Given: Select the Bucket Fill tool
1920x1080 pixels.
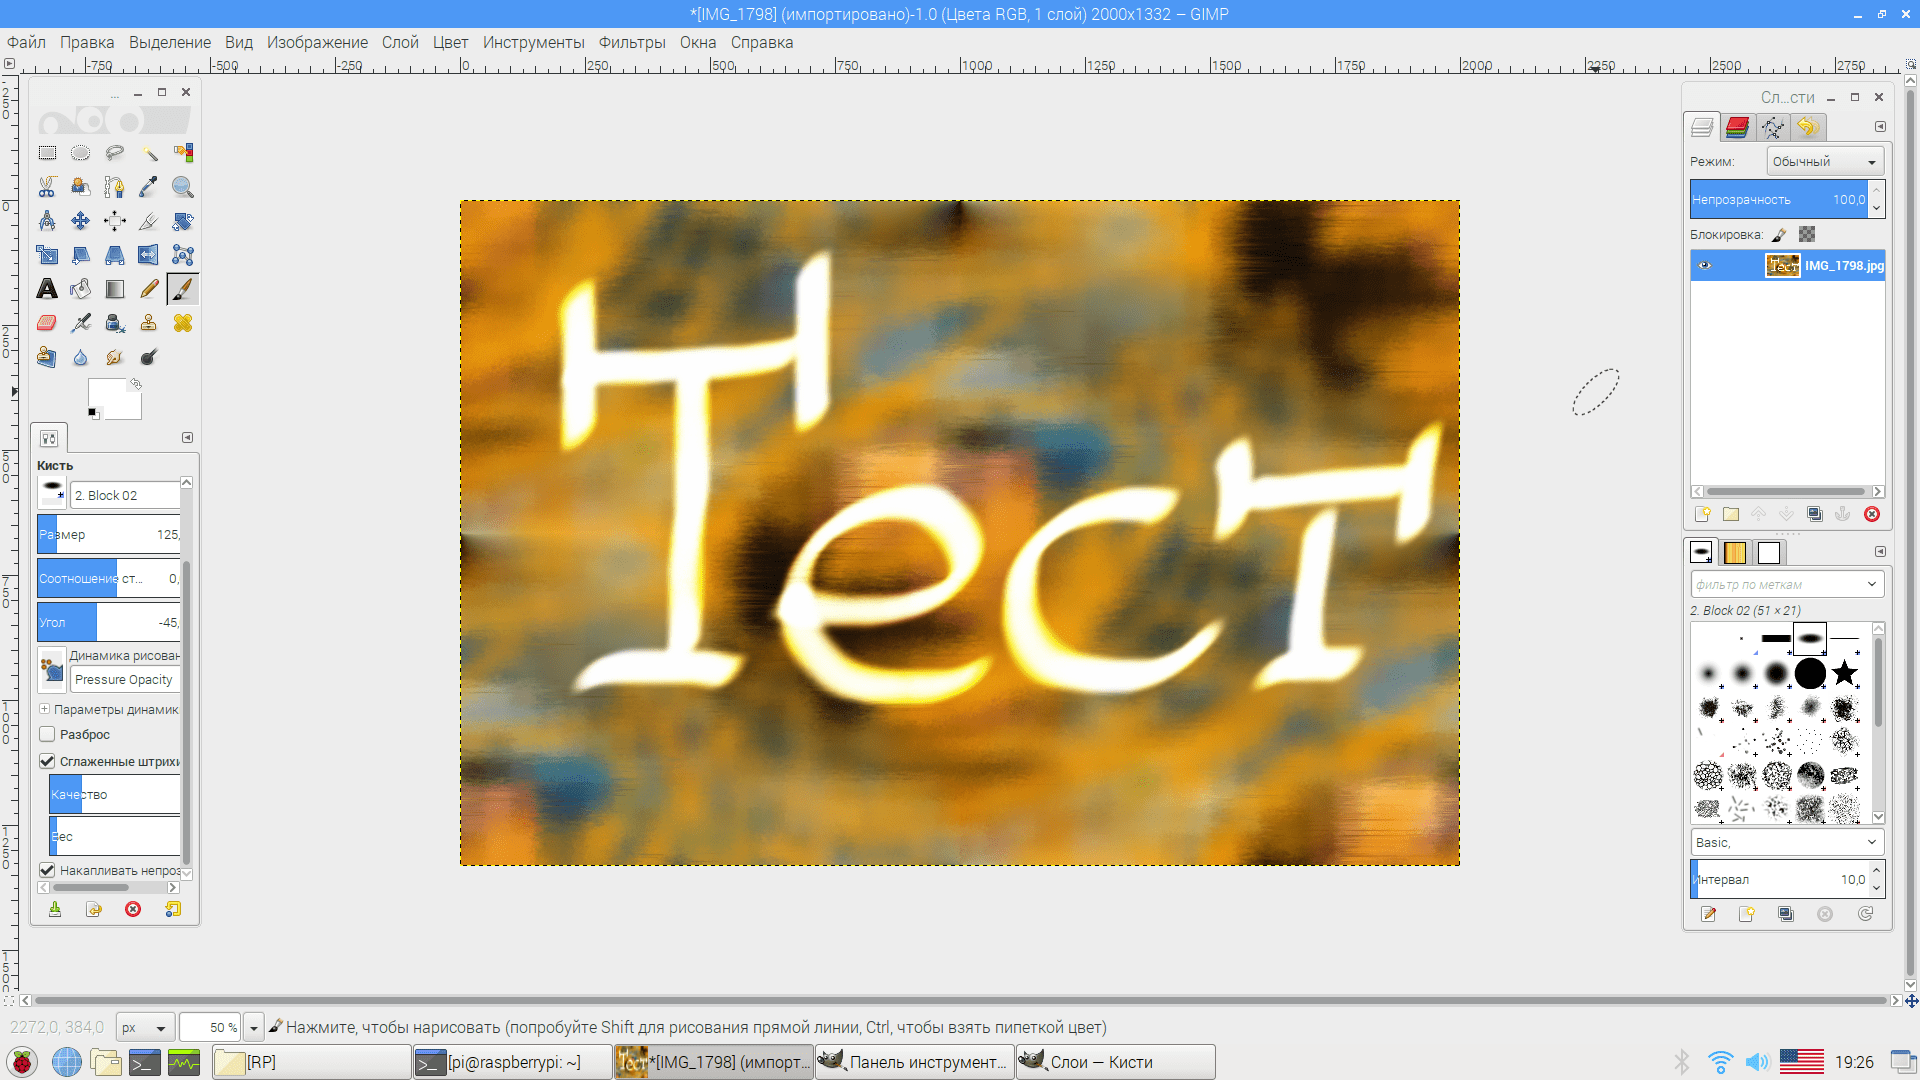Looking at the screenshot, I should (81, 289).
